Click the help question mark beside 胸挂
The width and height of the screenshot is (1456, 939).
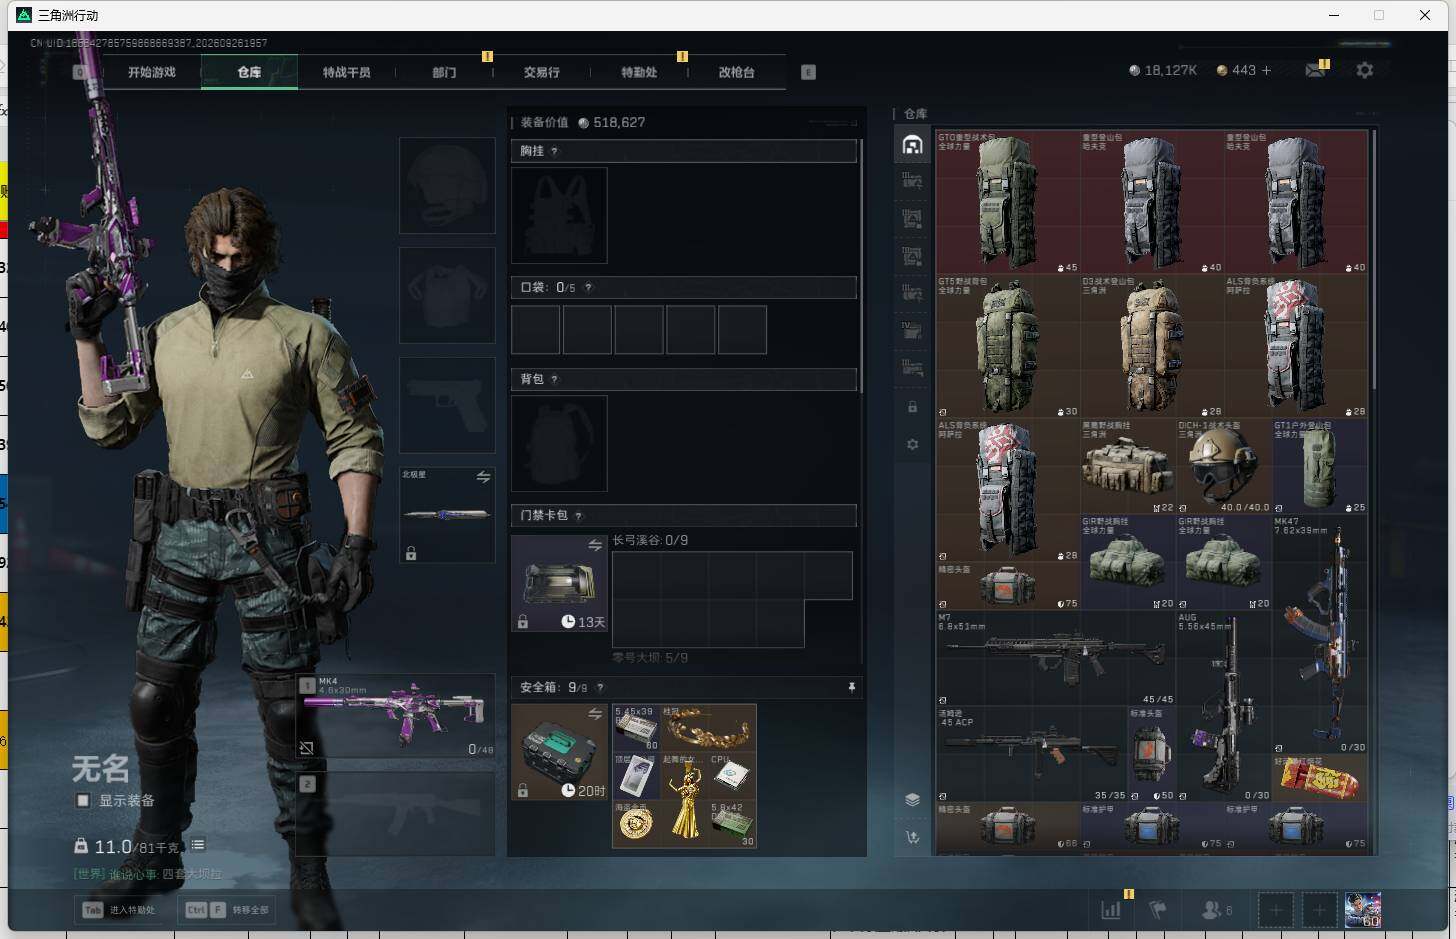(554, 151)
